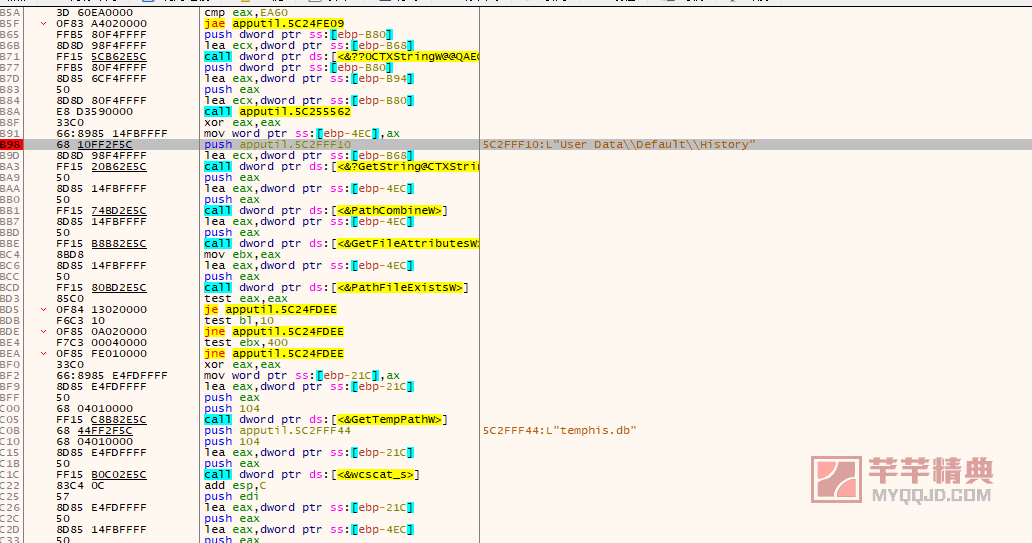Click the bytes 'F7C3 00040000'
1032x543 pixels.
[101, 342]
